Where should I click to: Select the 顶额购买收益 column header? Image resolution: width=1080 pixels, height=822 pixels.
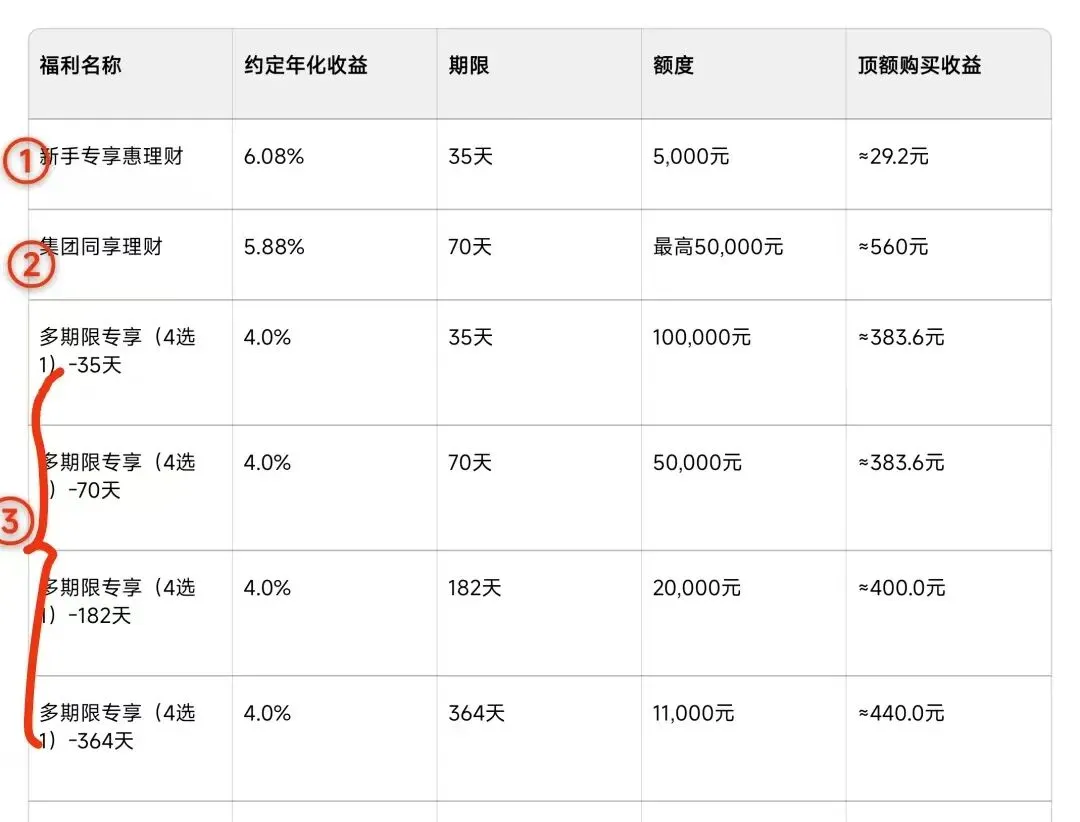[x=919, y=66]
